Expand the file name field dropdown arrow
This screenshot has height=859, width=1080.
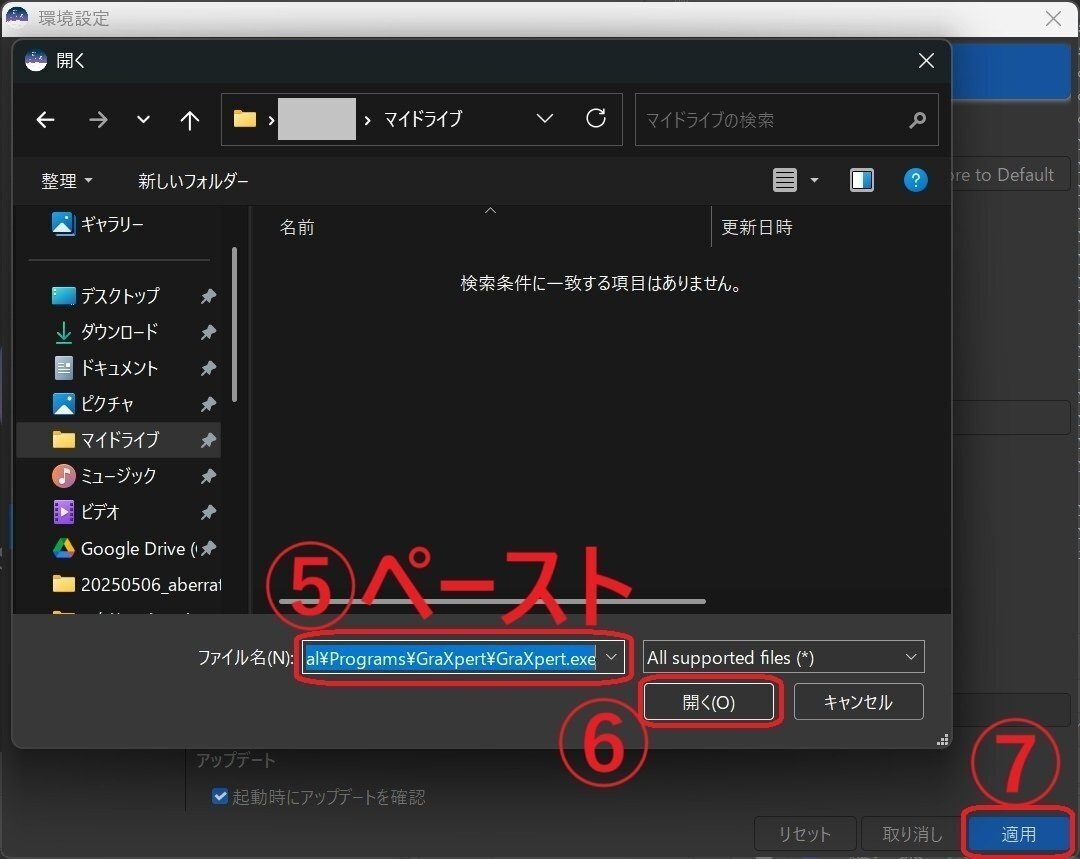click(x=611, y=658)
